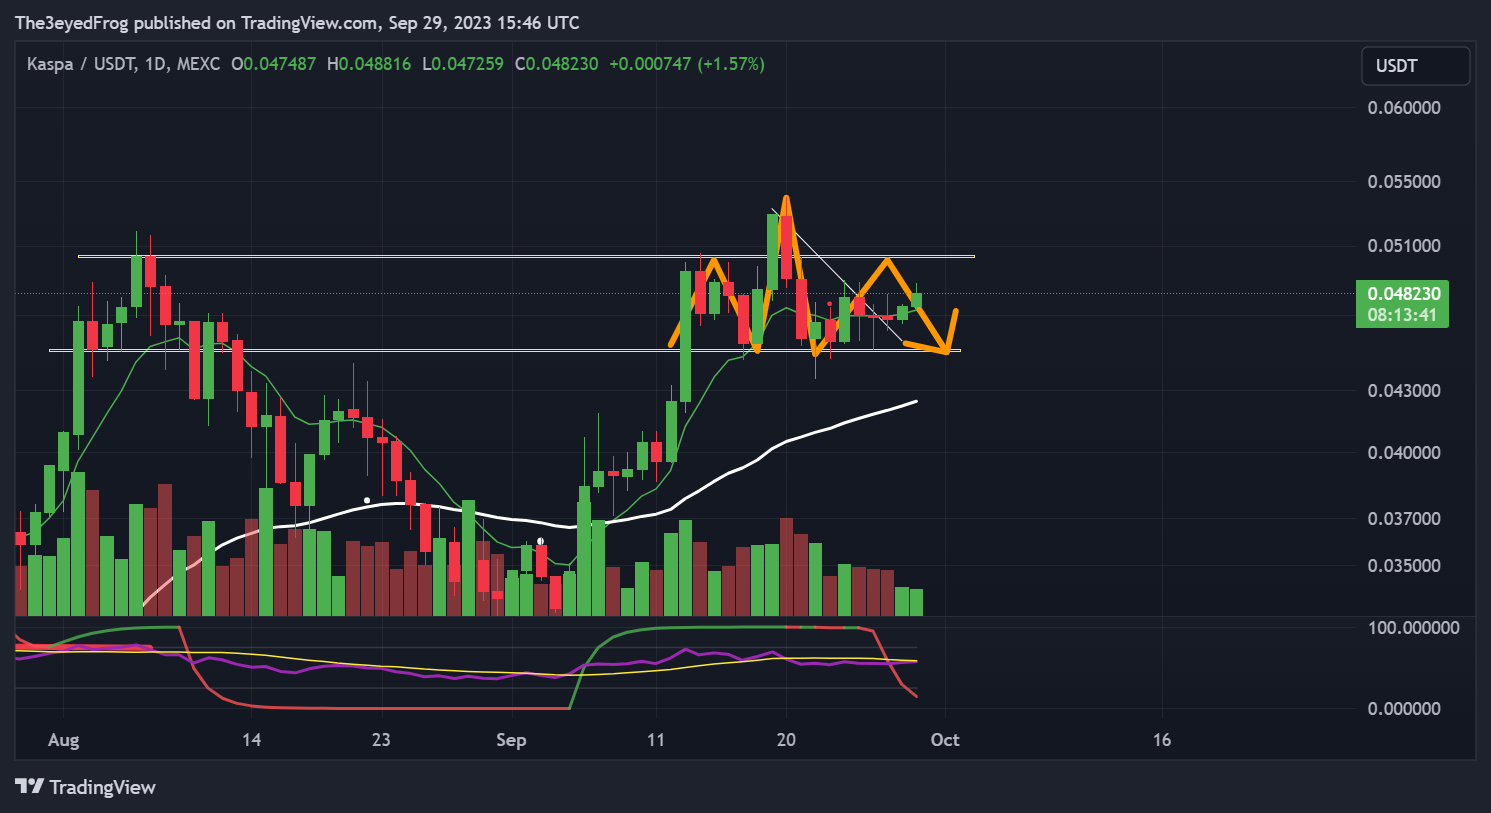Click the 0.060000 price axis label
The image size is (1491, 813).
pos(1404,108)
